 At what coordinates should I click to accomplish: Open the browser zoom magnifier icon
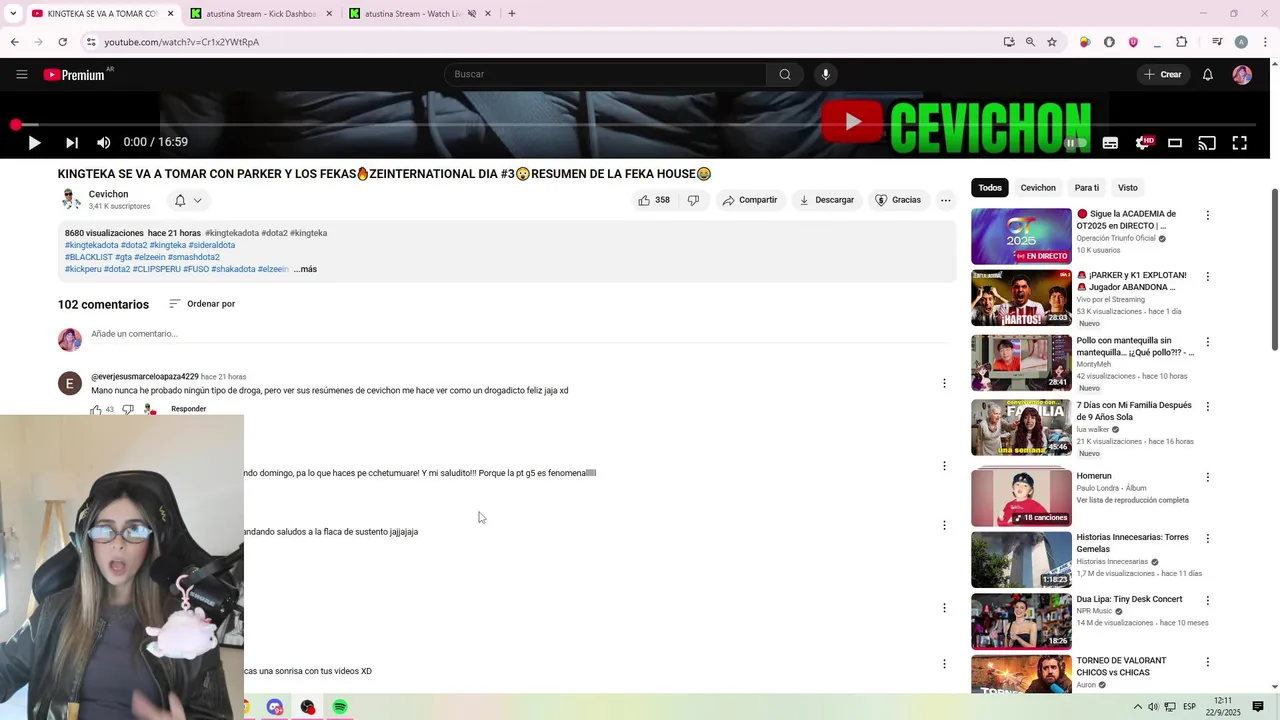click(x=1030, y=42)
